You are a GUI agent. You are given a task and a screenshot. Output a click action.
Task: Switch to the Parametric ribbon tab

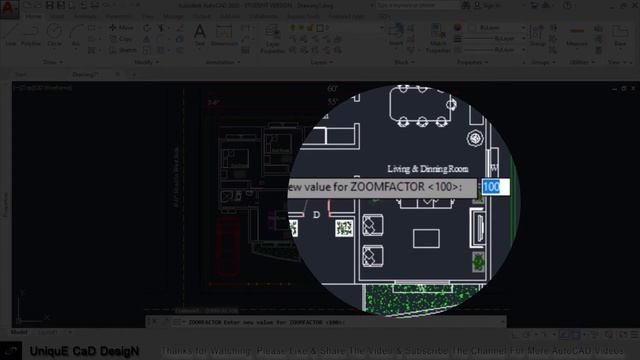coord(119,16)
